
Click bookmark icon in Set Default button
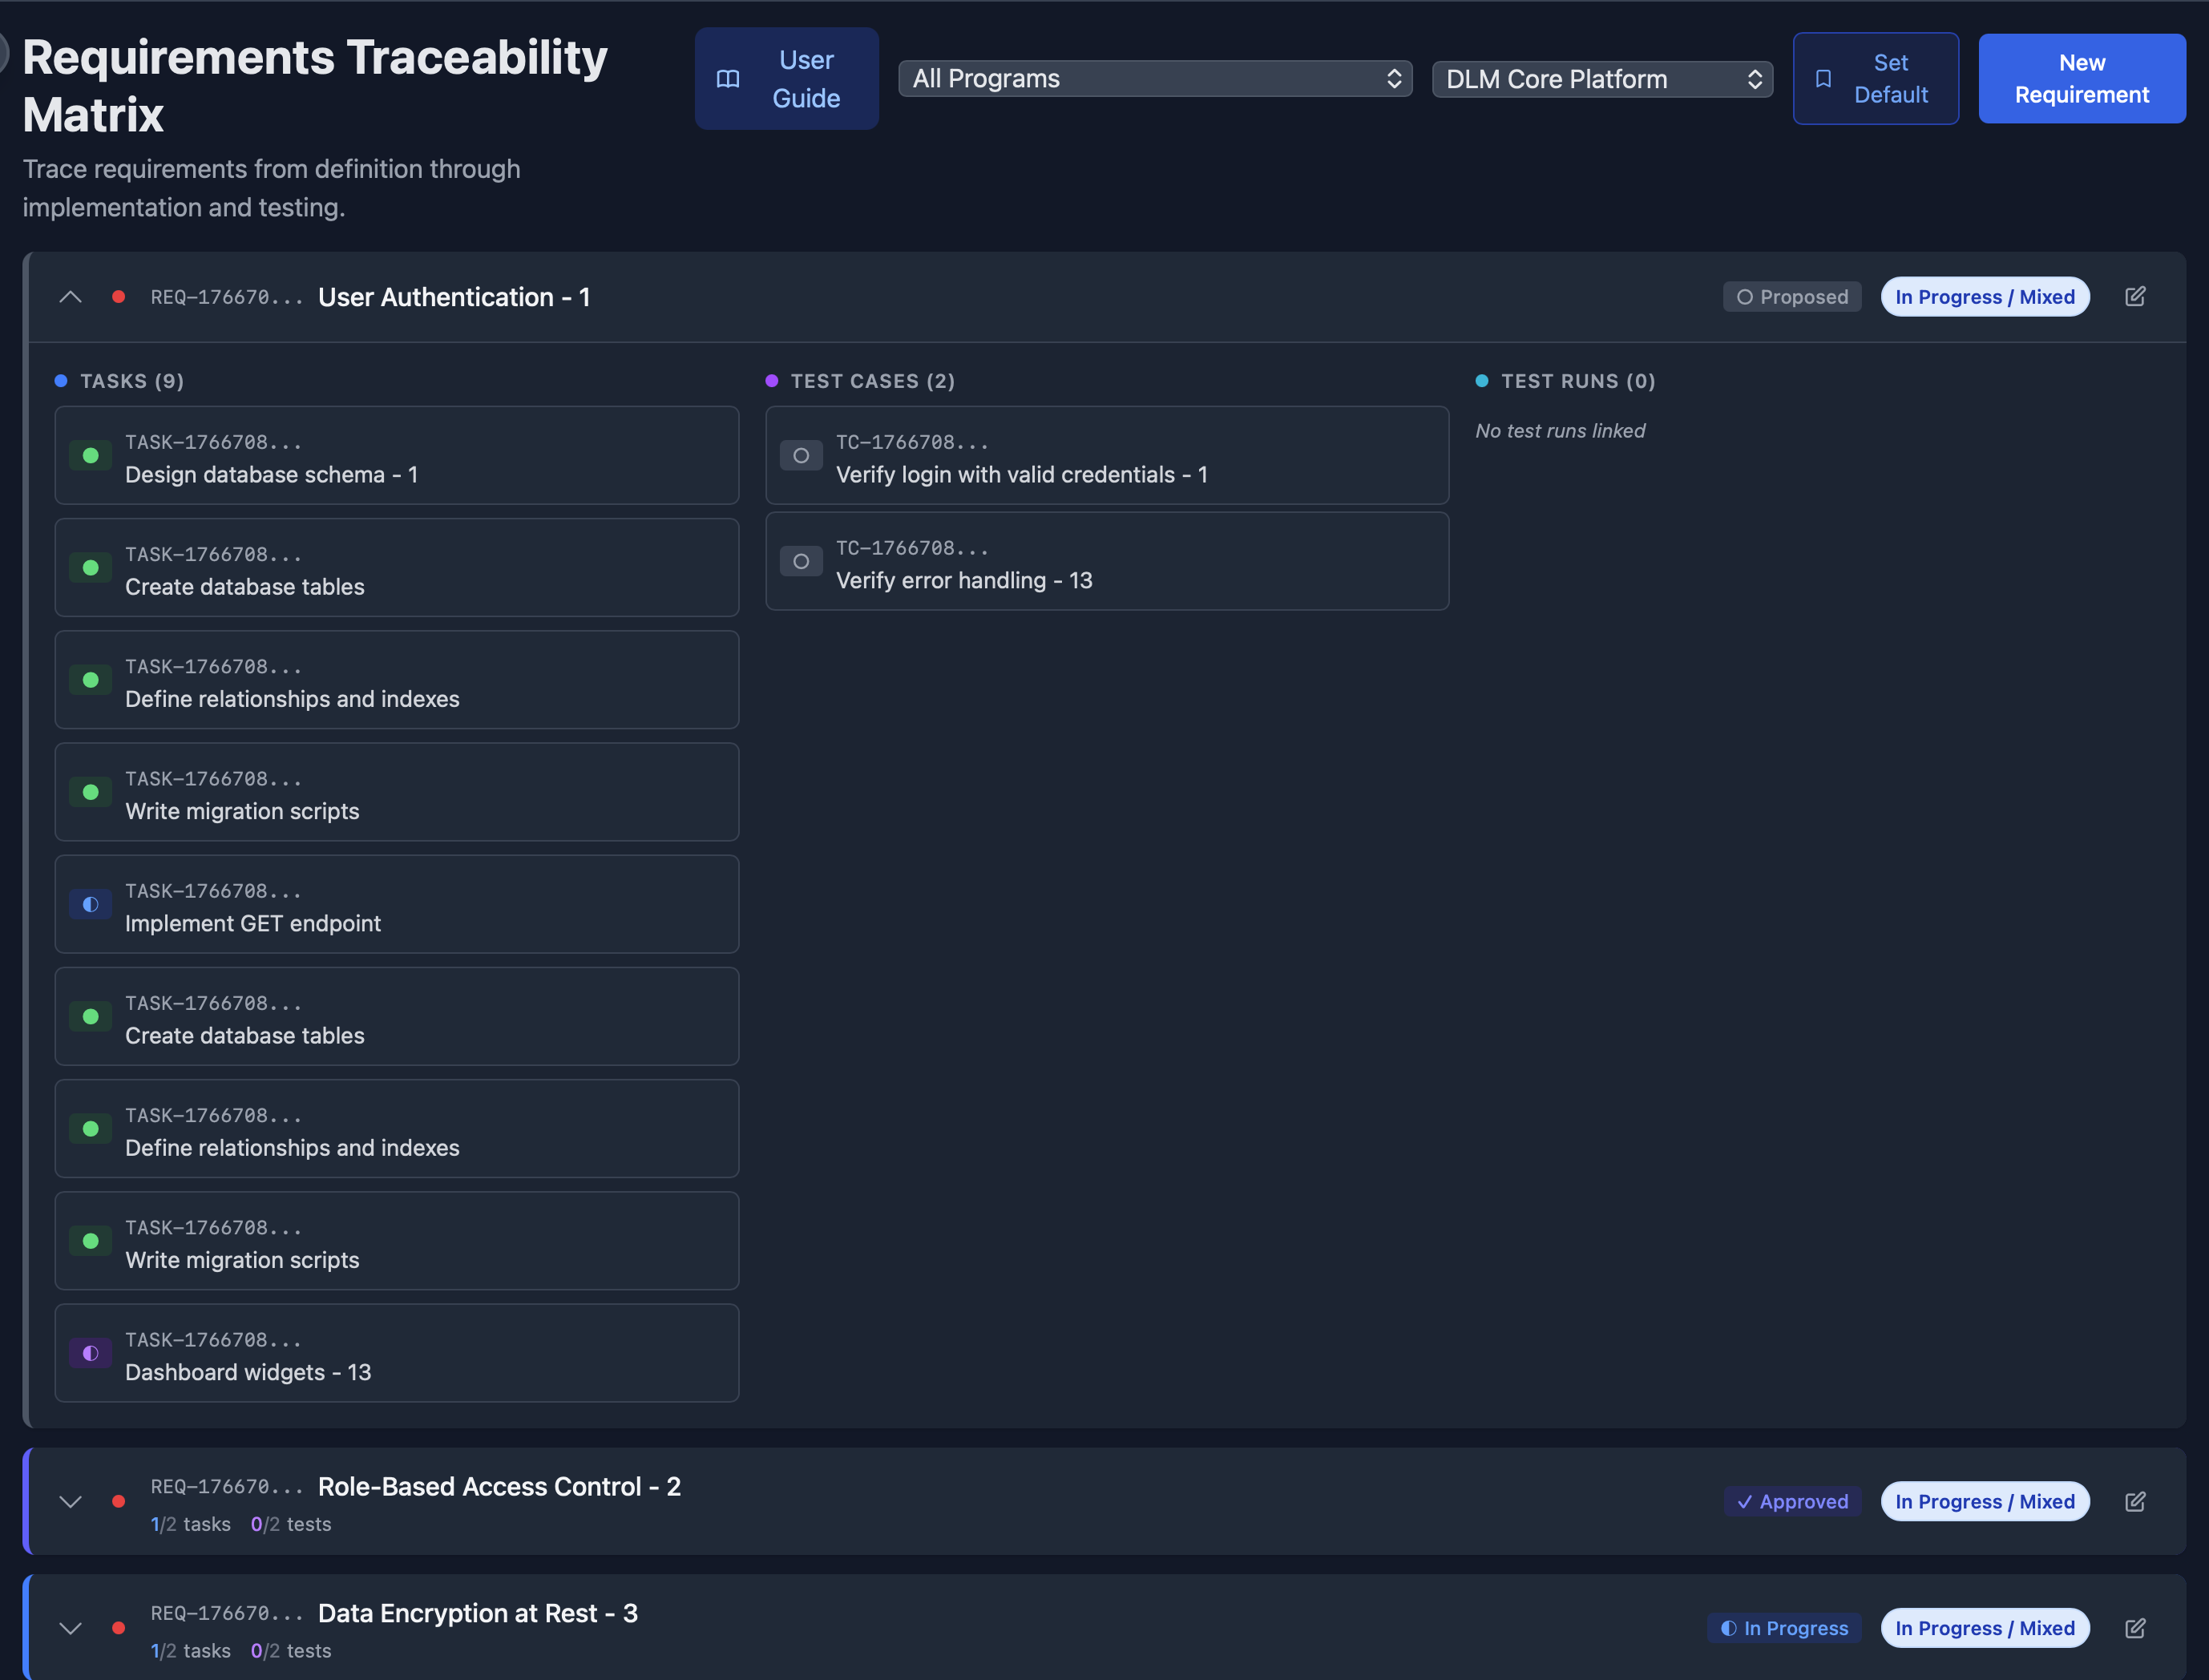[x=1823, y=79]
